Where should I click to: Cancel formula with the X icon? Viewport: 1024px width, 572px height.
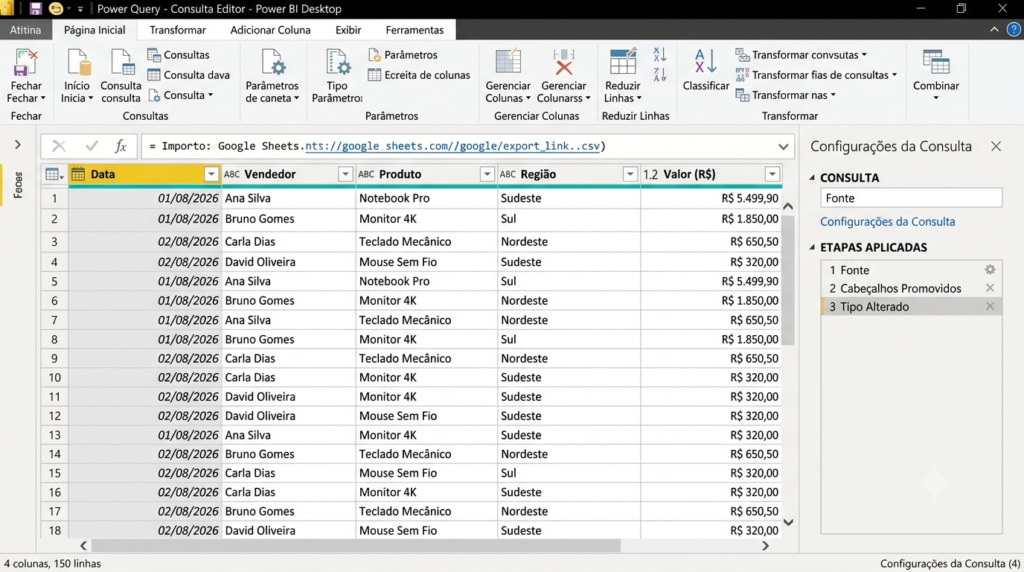pos(59,146)
